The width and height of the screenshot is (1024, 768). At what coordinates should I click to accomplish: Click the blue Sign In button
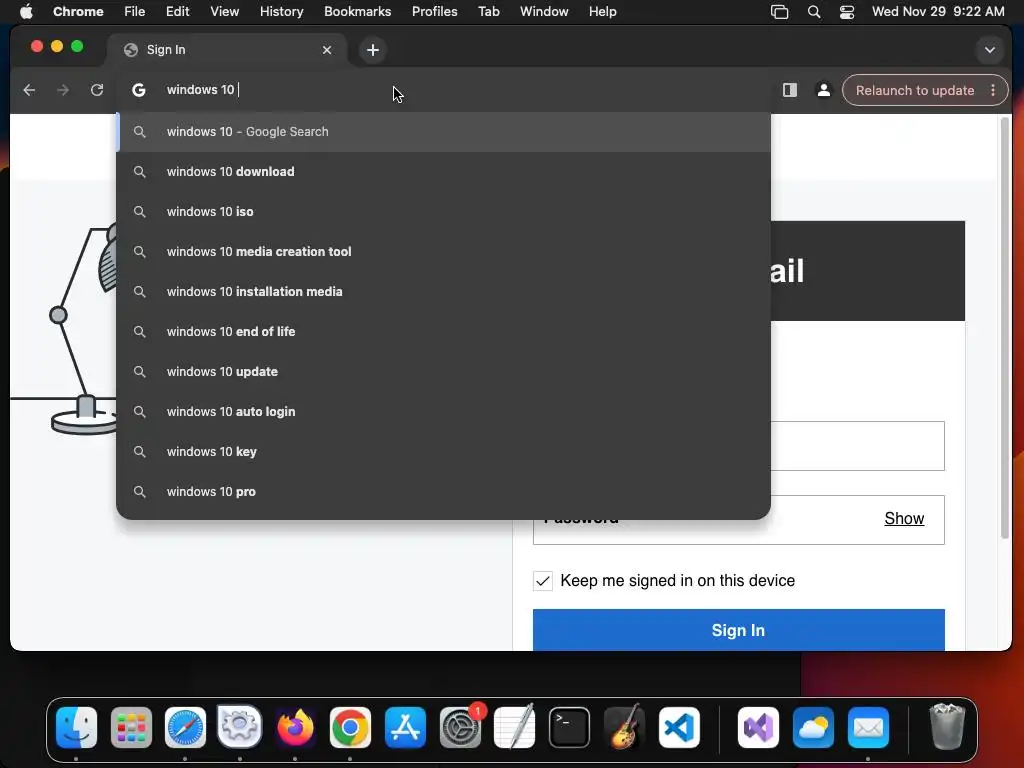pos(739,630)
